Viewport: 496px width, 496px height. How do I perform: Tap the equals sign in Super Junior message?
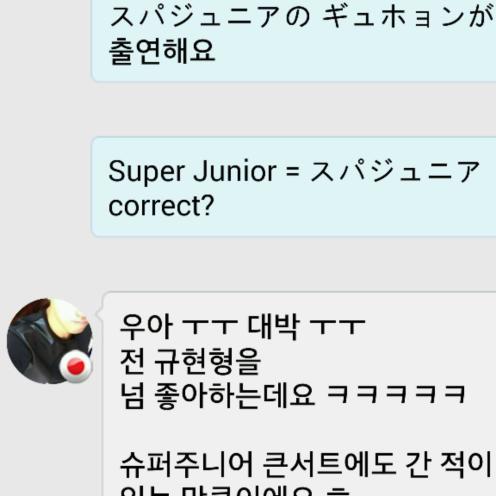point(293,173)
